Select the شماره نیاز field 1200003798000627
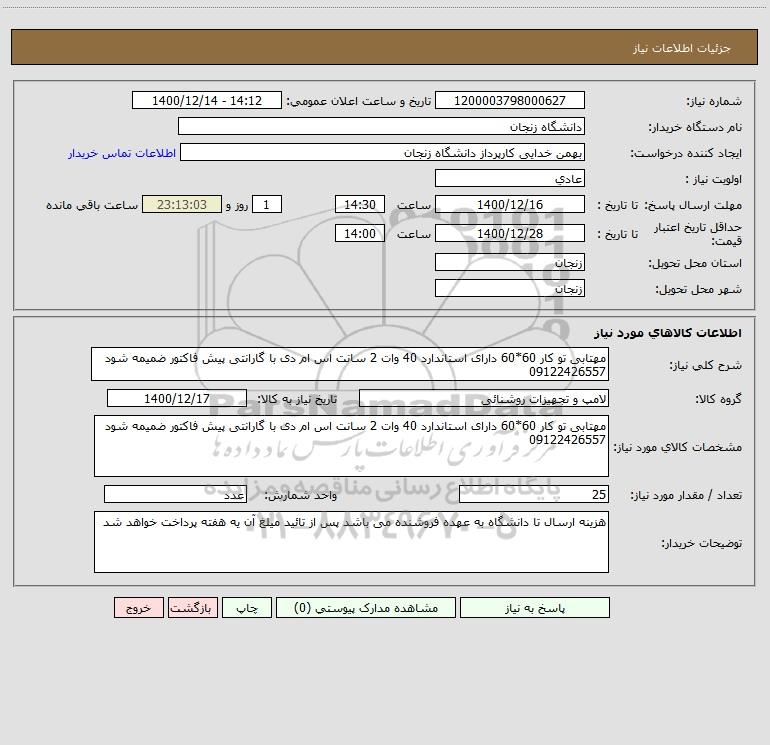Image resolution: width=770 pixels, height=745 pixels. point(510,100)
